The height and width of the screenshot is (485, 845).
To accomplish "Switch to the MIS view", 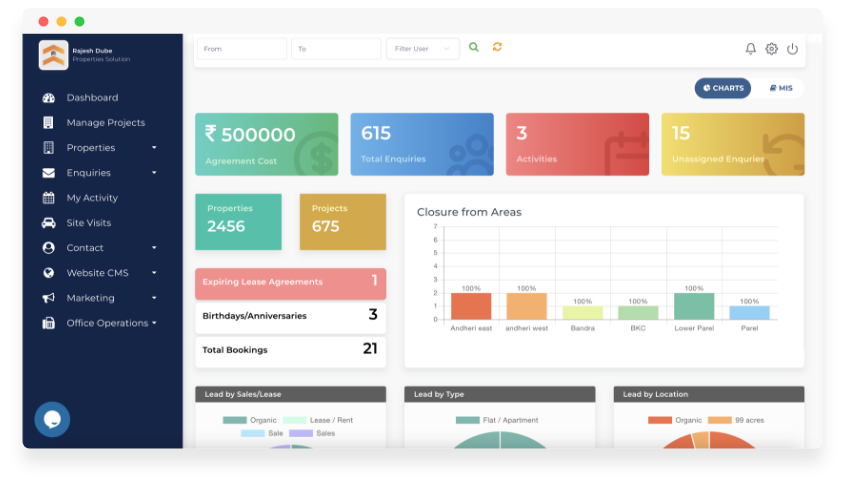I will [x=780, y=88].
